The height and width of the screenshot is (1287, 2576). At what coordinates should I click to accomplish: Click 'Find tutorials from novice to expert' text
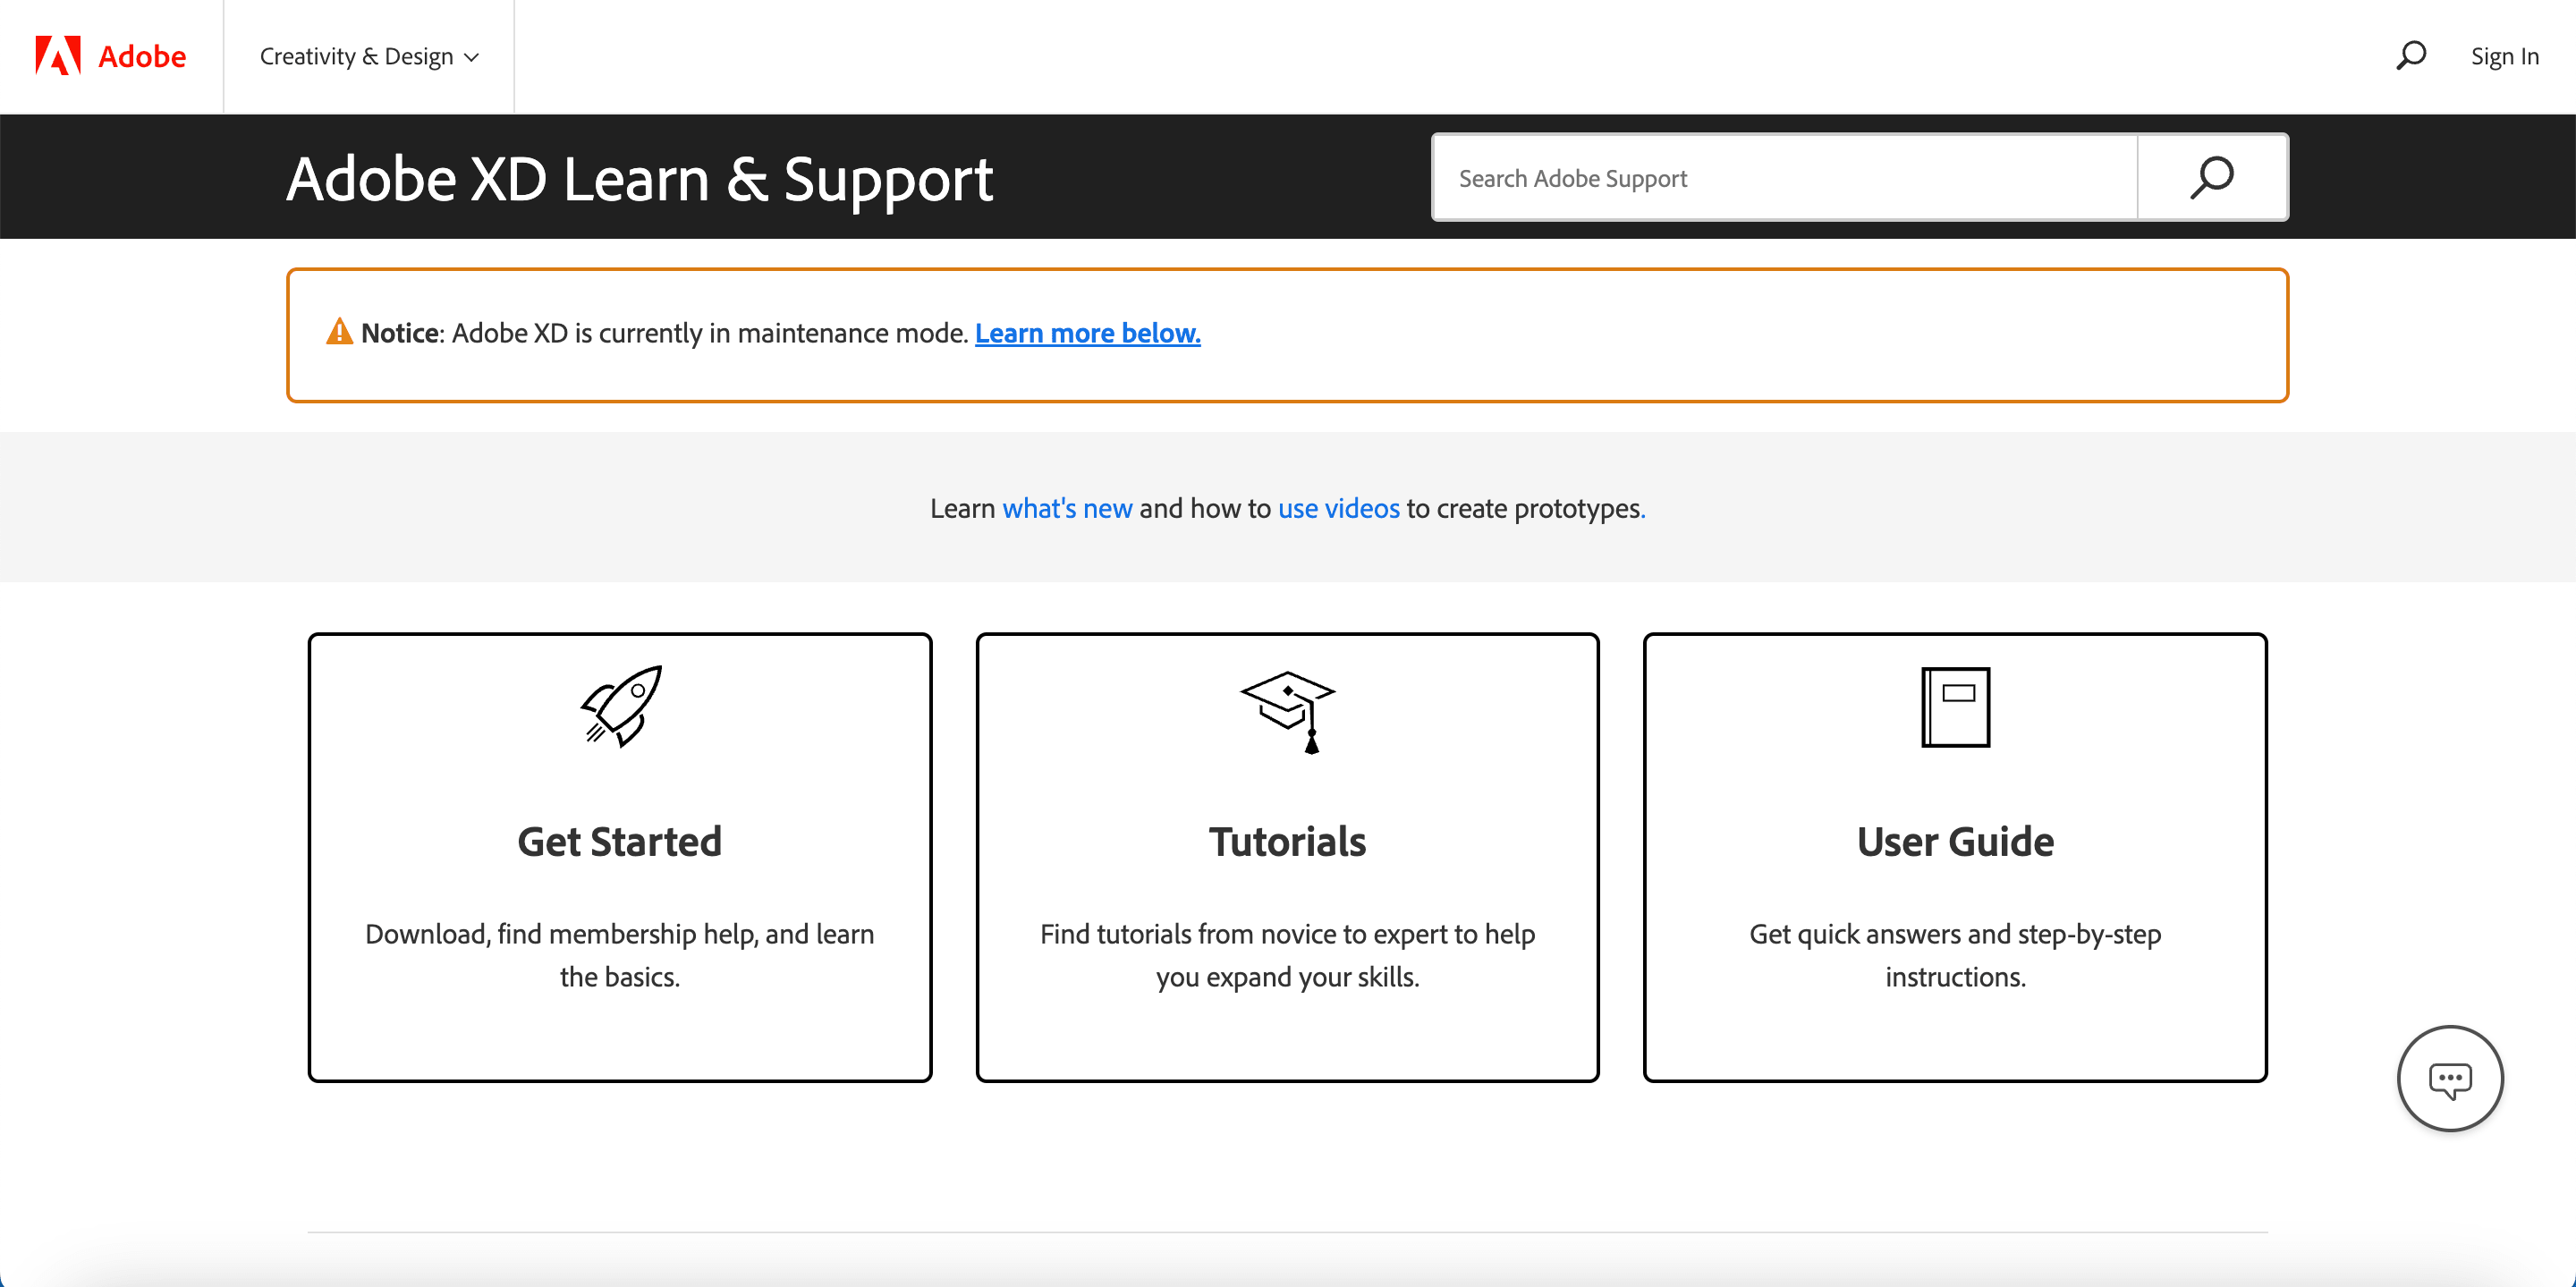pyautogui.click(x=1287, y=955)
